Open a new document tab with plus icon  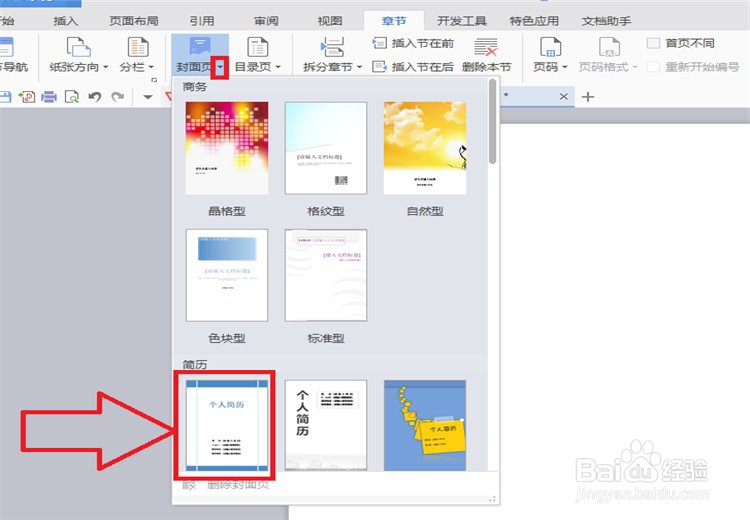pyautogui.click(x=588, y=97)
